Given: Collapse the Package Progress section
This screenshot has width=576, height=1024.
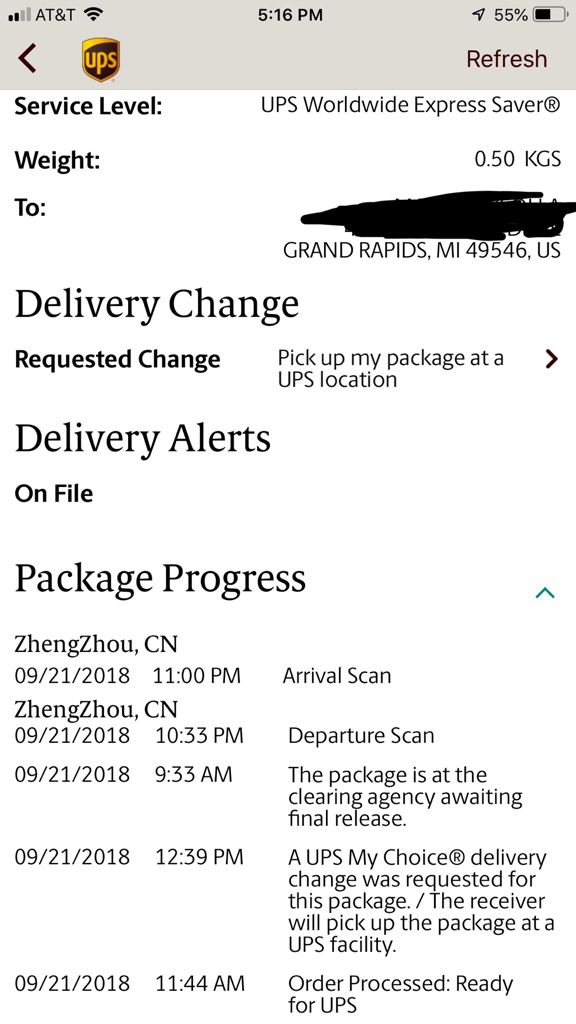Looking at the screenshot, I should click(x=545, y=592).
